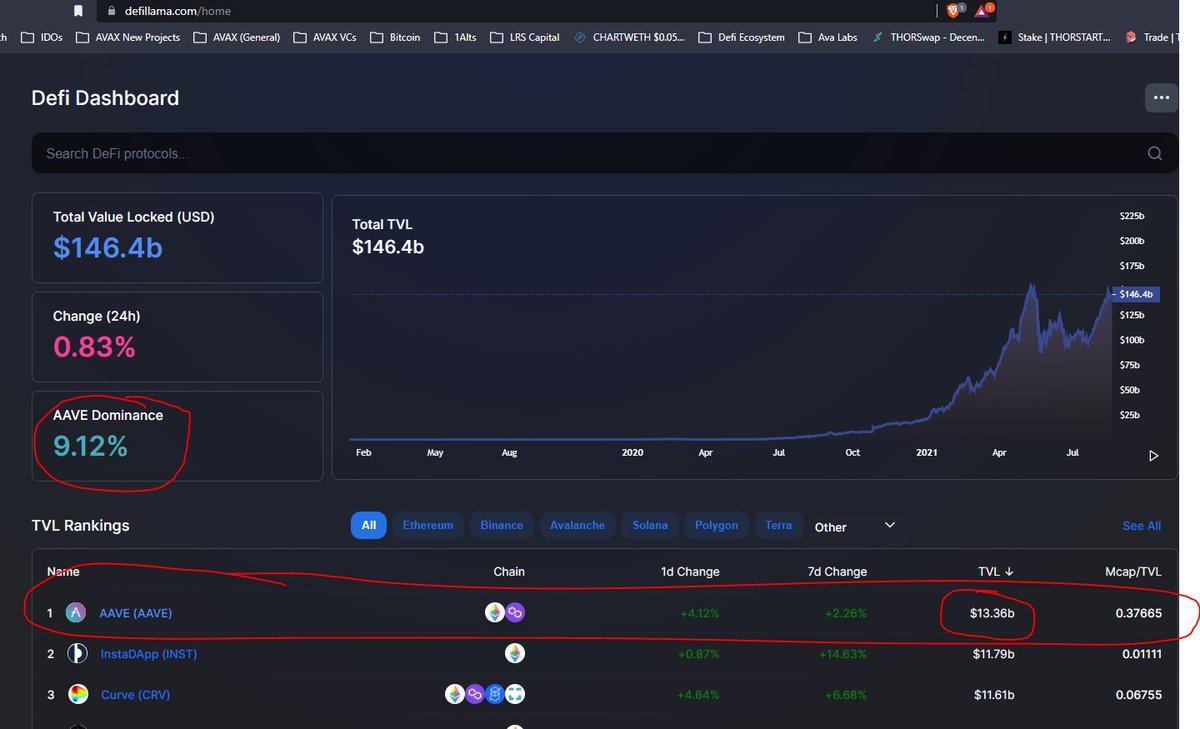The image size is (1200, 729).
Task: Click the Polygon chain icon in AAVE row
Action: click(515, 613)
